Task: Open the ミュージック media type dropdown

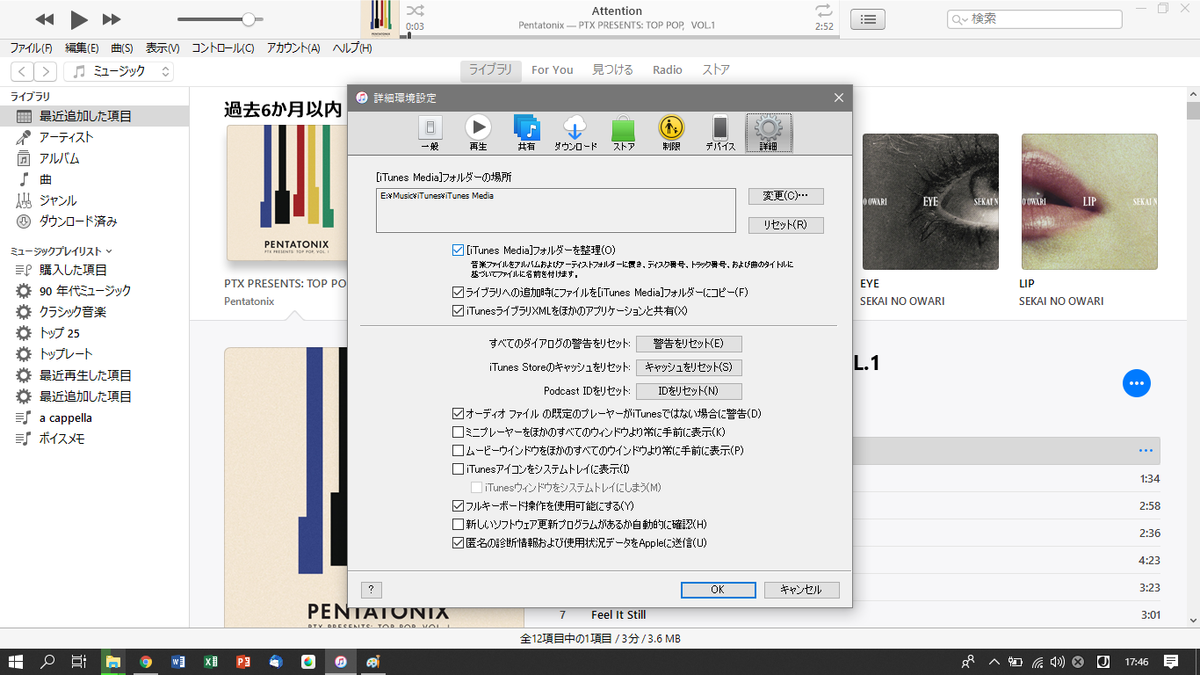Action: click(x=119, y=71)
